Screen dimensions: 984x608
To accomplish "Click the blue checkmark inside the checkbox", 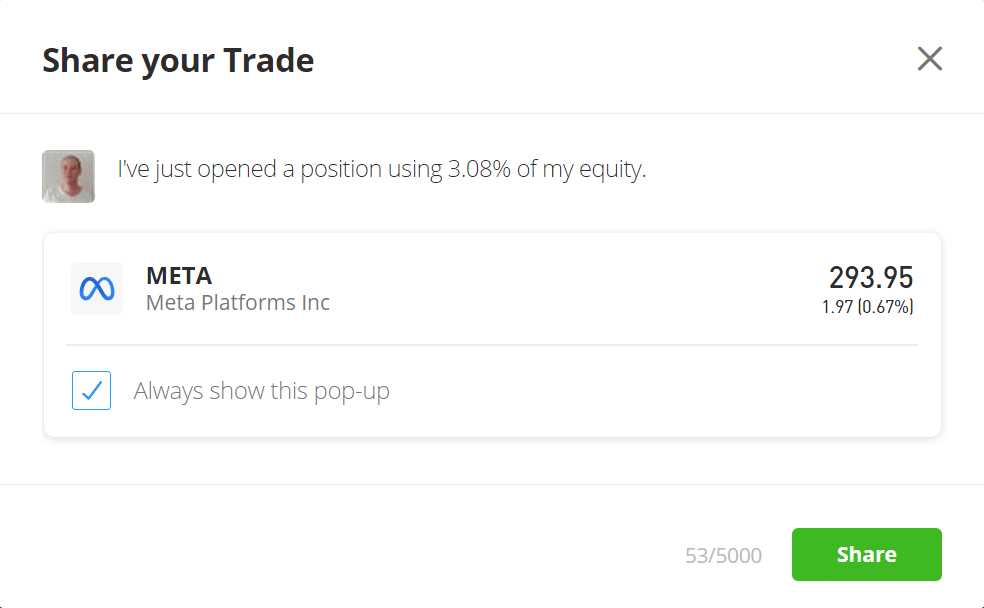I will 92,390.
